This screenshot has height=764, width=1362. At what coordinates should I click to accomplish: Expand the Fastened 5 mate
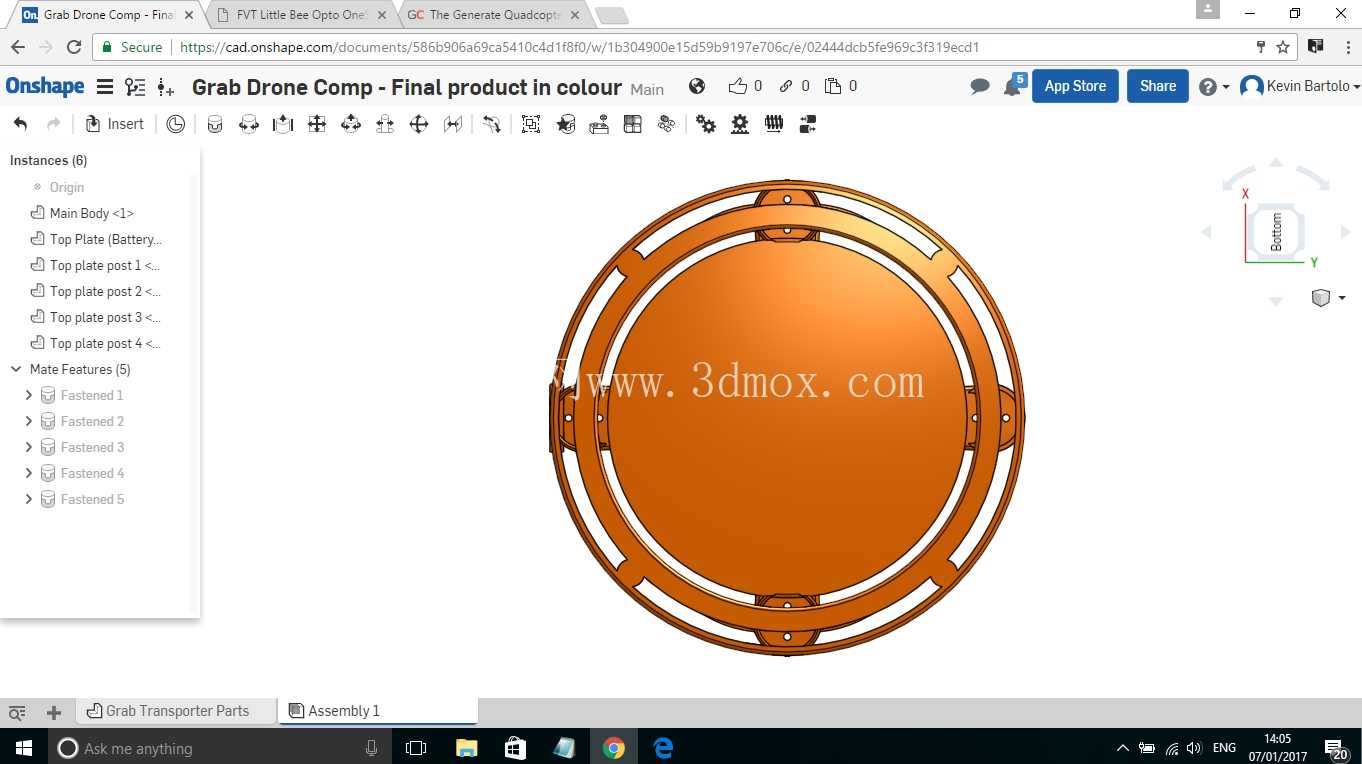coord(28,499)
